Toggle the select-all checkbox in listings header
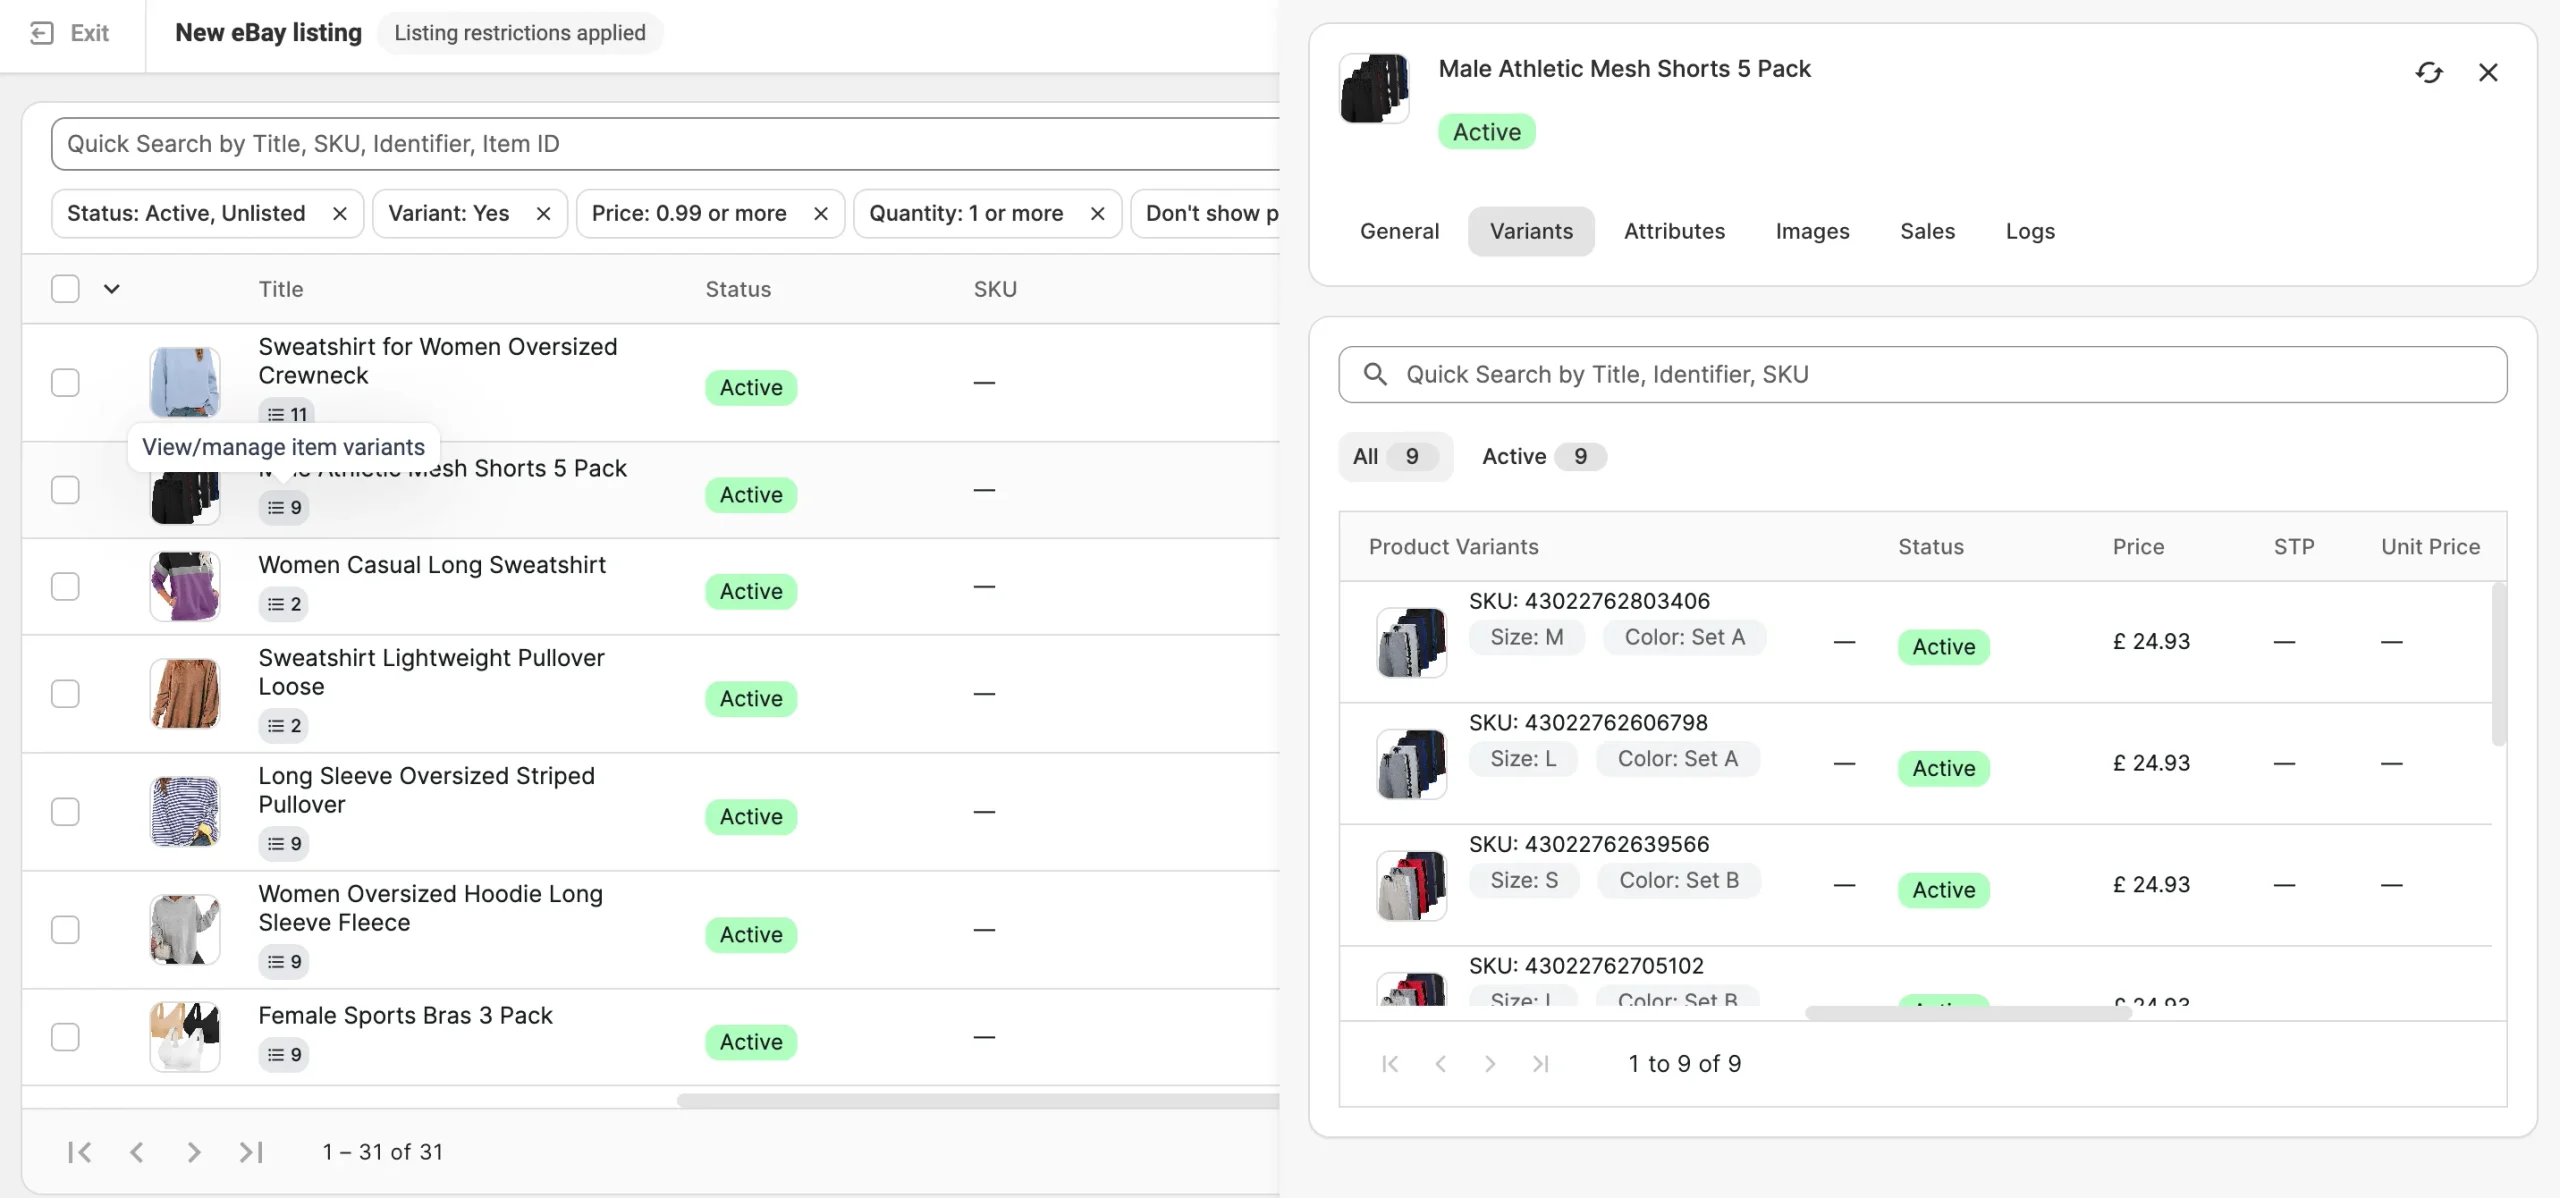 coord(65,289)
